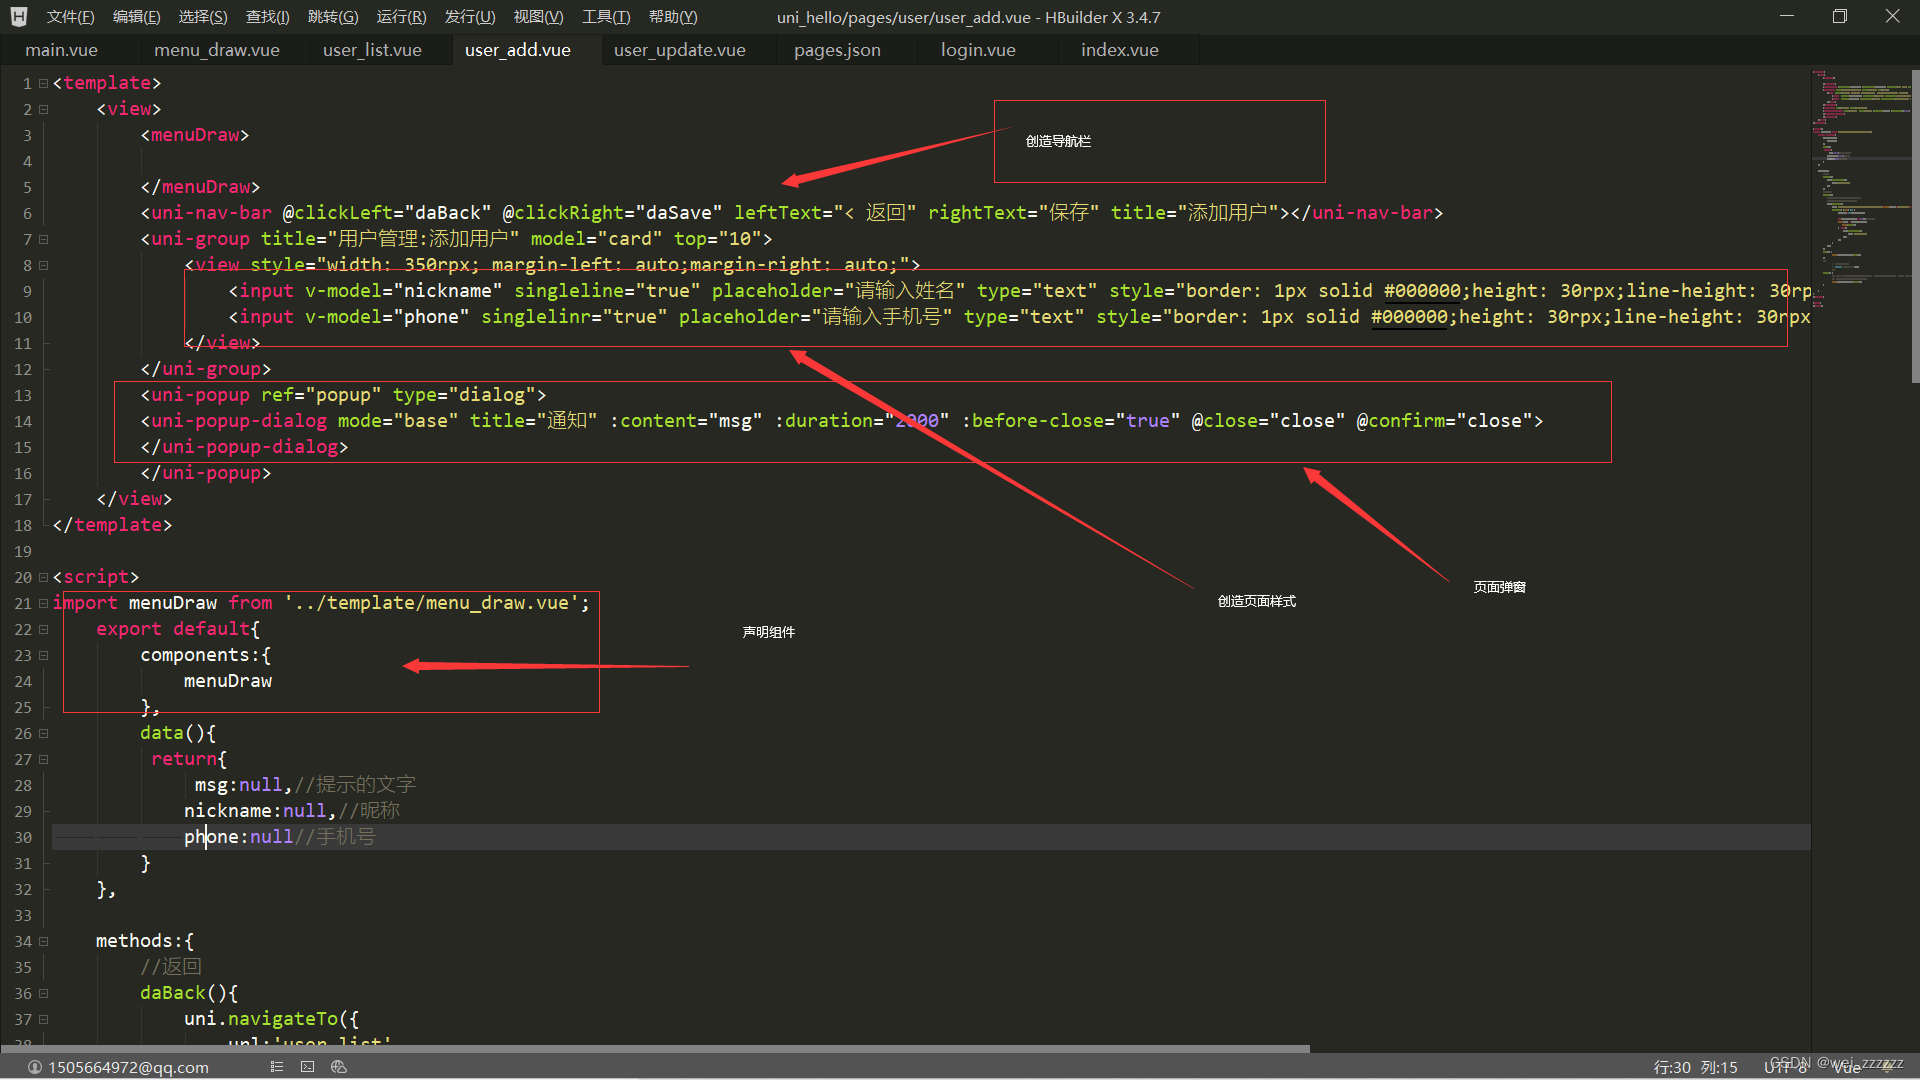Switch to the user_list.vue tab
This screenshot has width=1920, height=1080.
pyautogui.click(x=372, y=50)
